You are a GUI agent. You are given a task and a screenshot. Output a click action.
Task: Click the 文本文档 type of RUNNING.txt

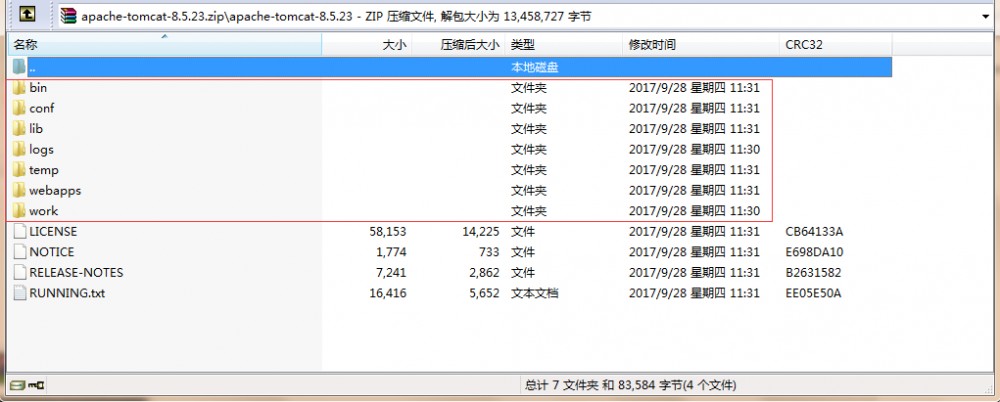coord(534,293)
